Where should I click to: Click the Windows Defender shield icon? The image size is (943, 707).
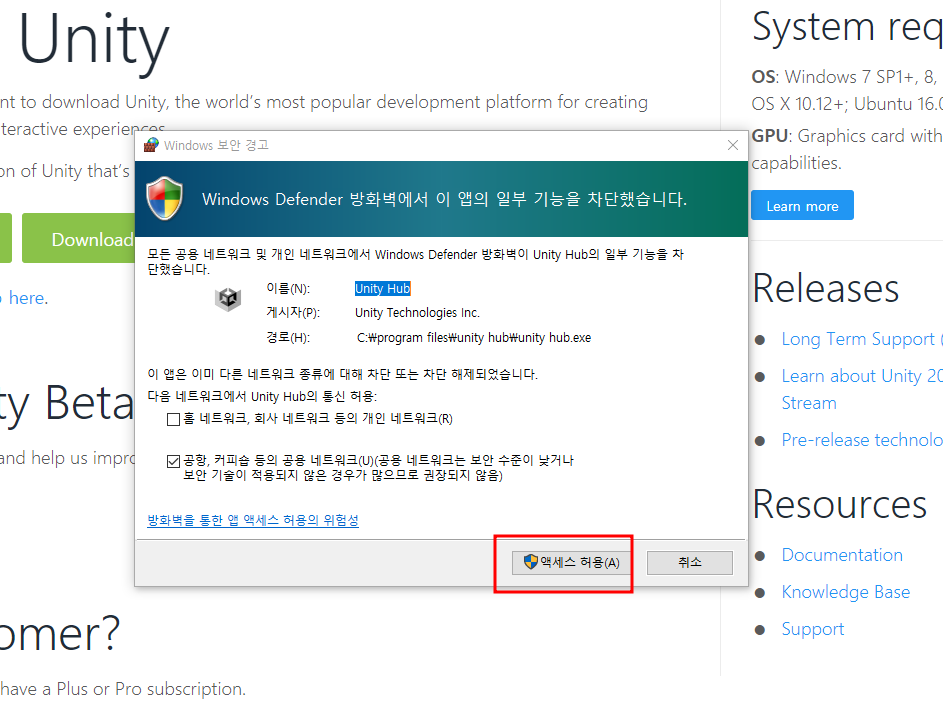(x=165, y=199)
